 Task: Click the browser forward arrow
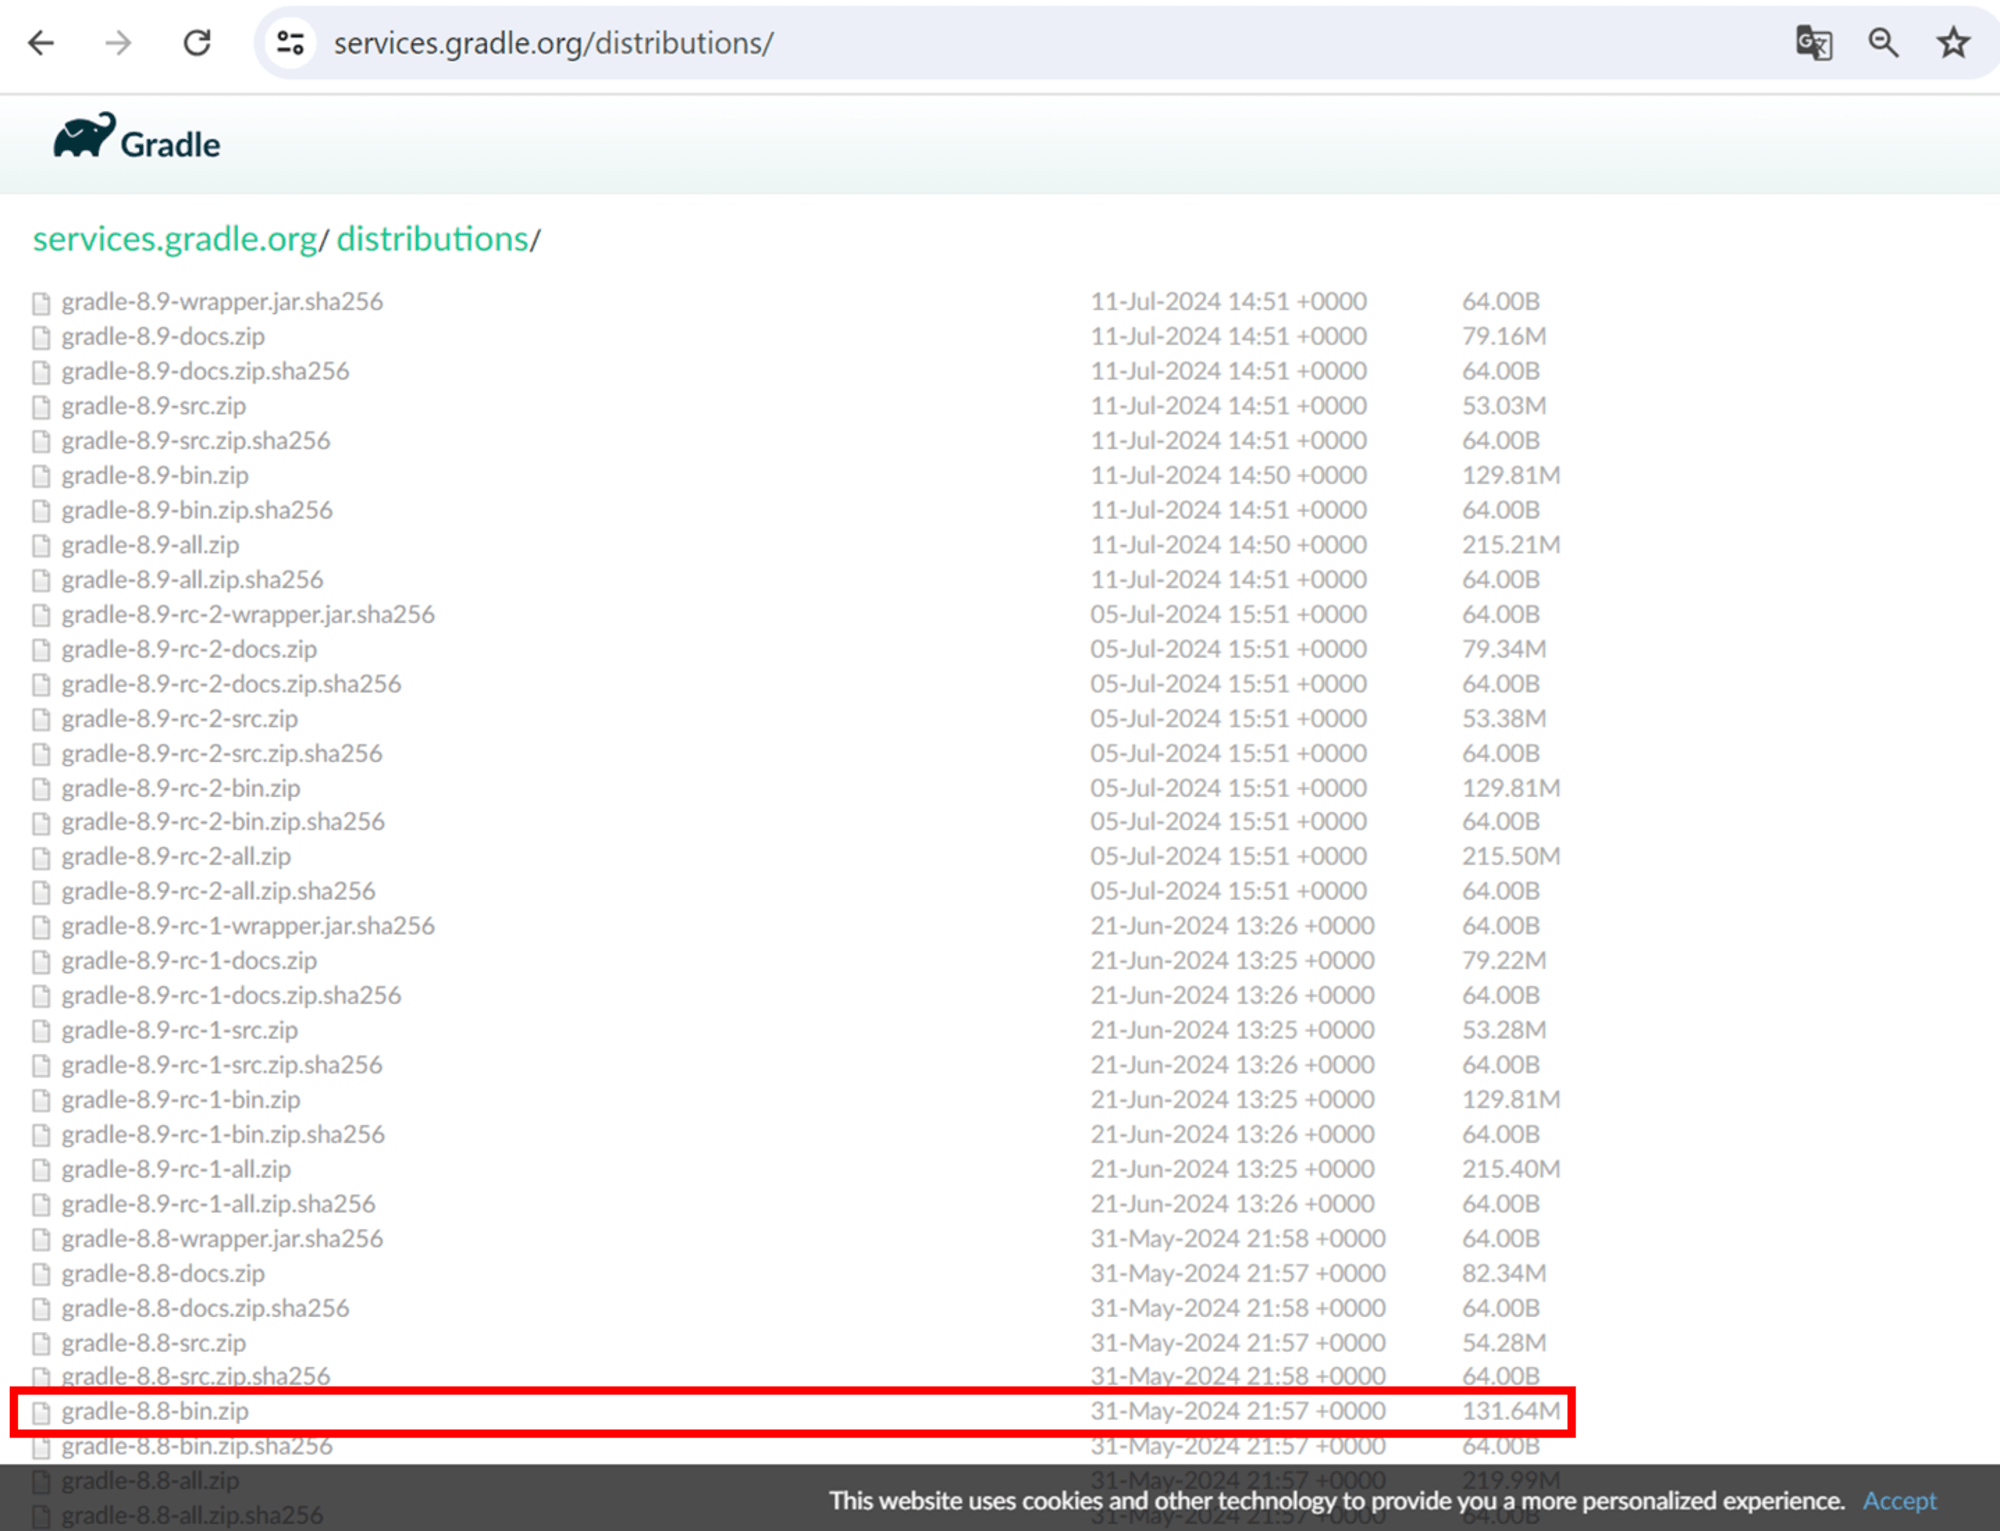click(x=118, y=43)
